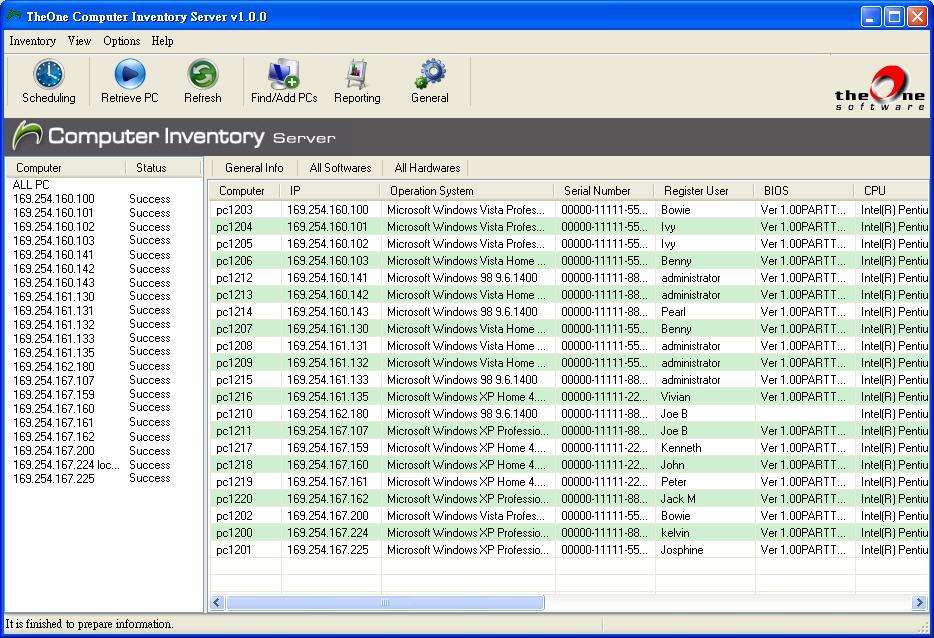
Task: Select 169.254.161.130 in the left list
Action: [x=54, y=297]
